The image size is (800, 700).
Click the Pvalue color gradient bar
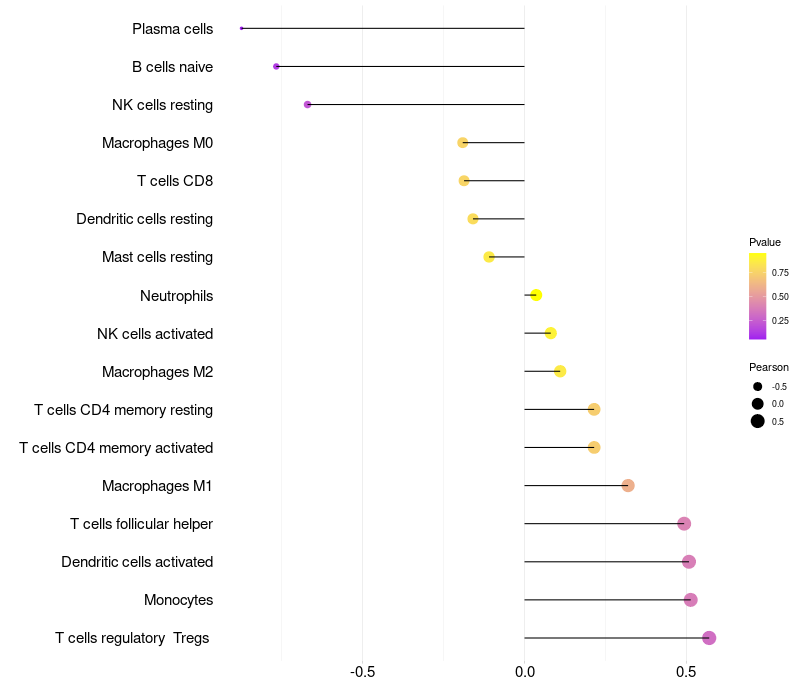757,296
